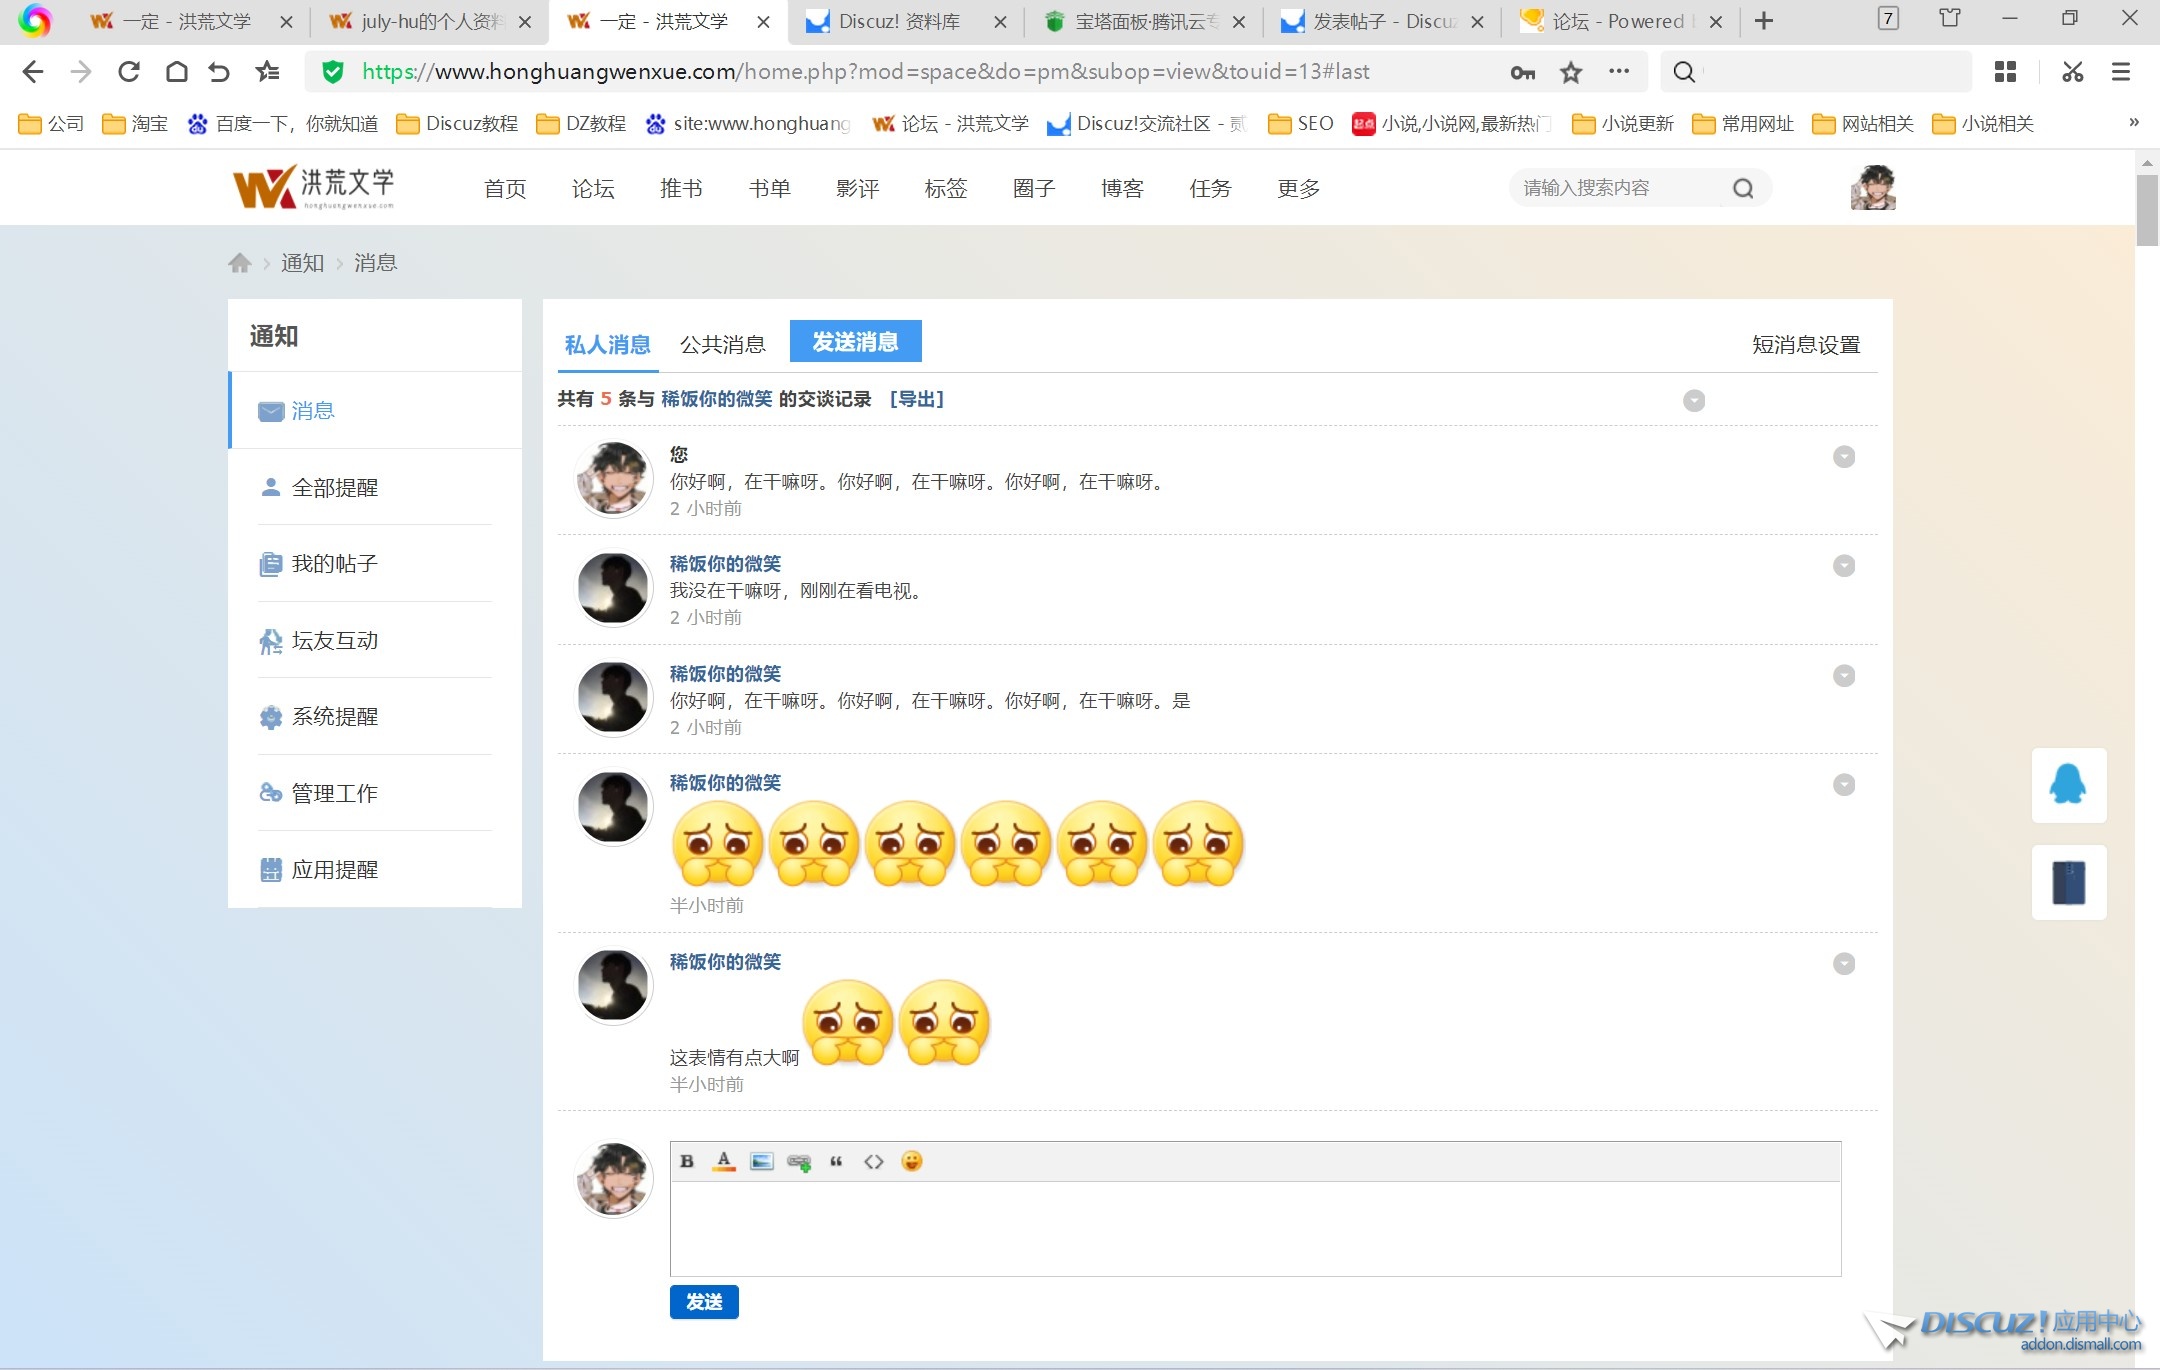Expand the conversation options chevron near 导出

coord(1692,400)
